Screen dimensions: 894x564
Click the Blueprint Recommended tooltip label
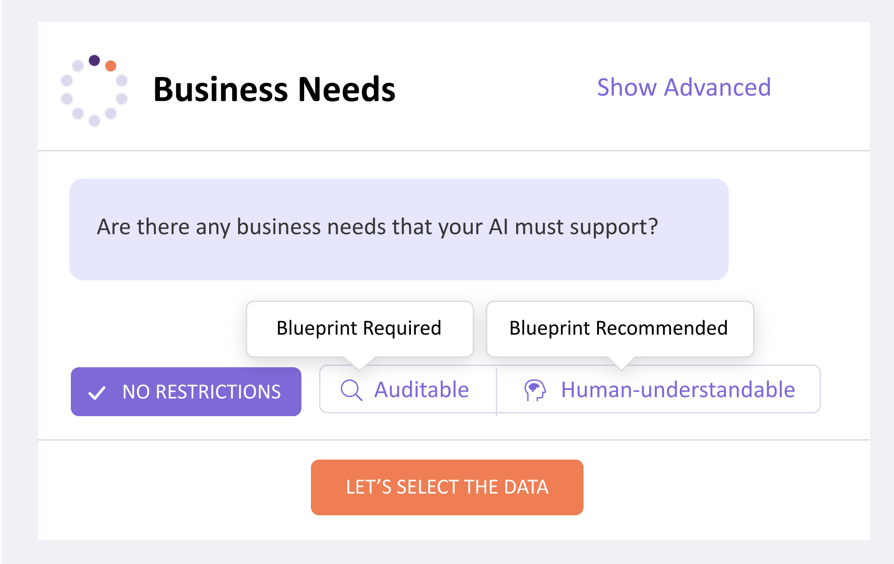coord(620,328)
